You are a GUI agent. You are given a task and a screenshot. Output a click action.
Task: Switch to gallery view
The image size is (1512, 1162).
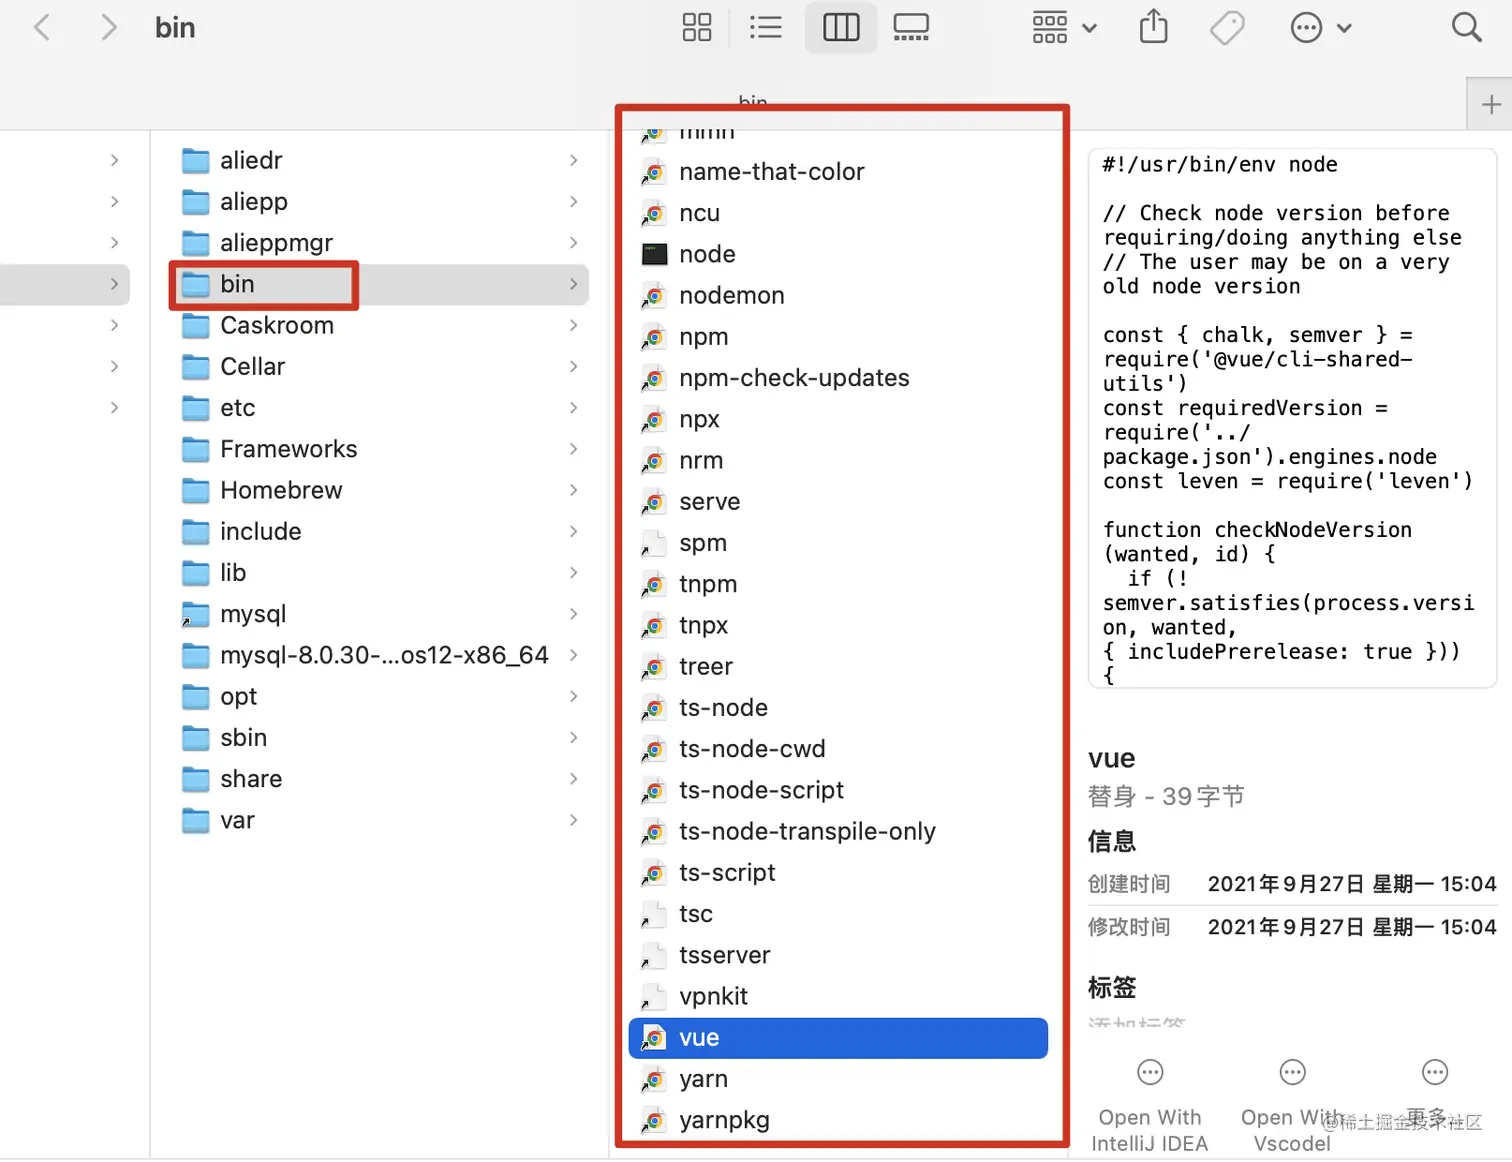[911, 27]
